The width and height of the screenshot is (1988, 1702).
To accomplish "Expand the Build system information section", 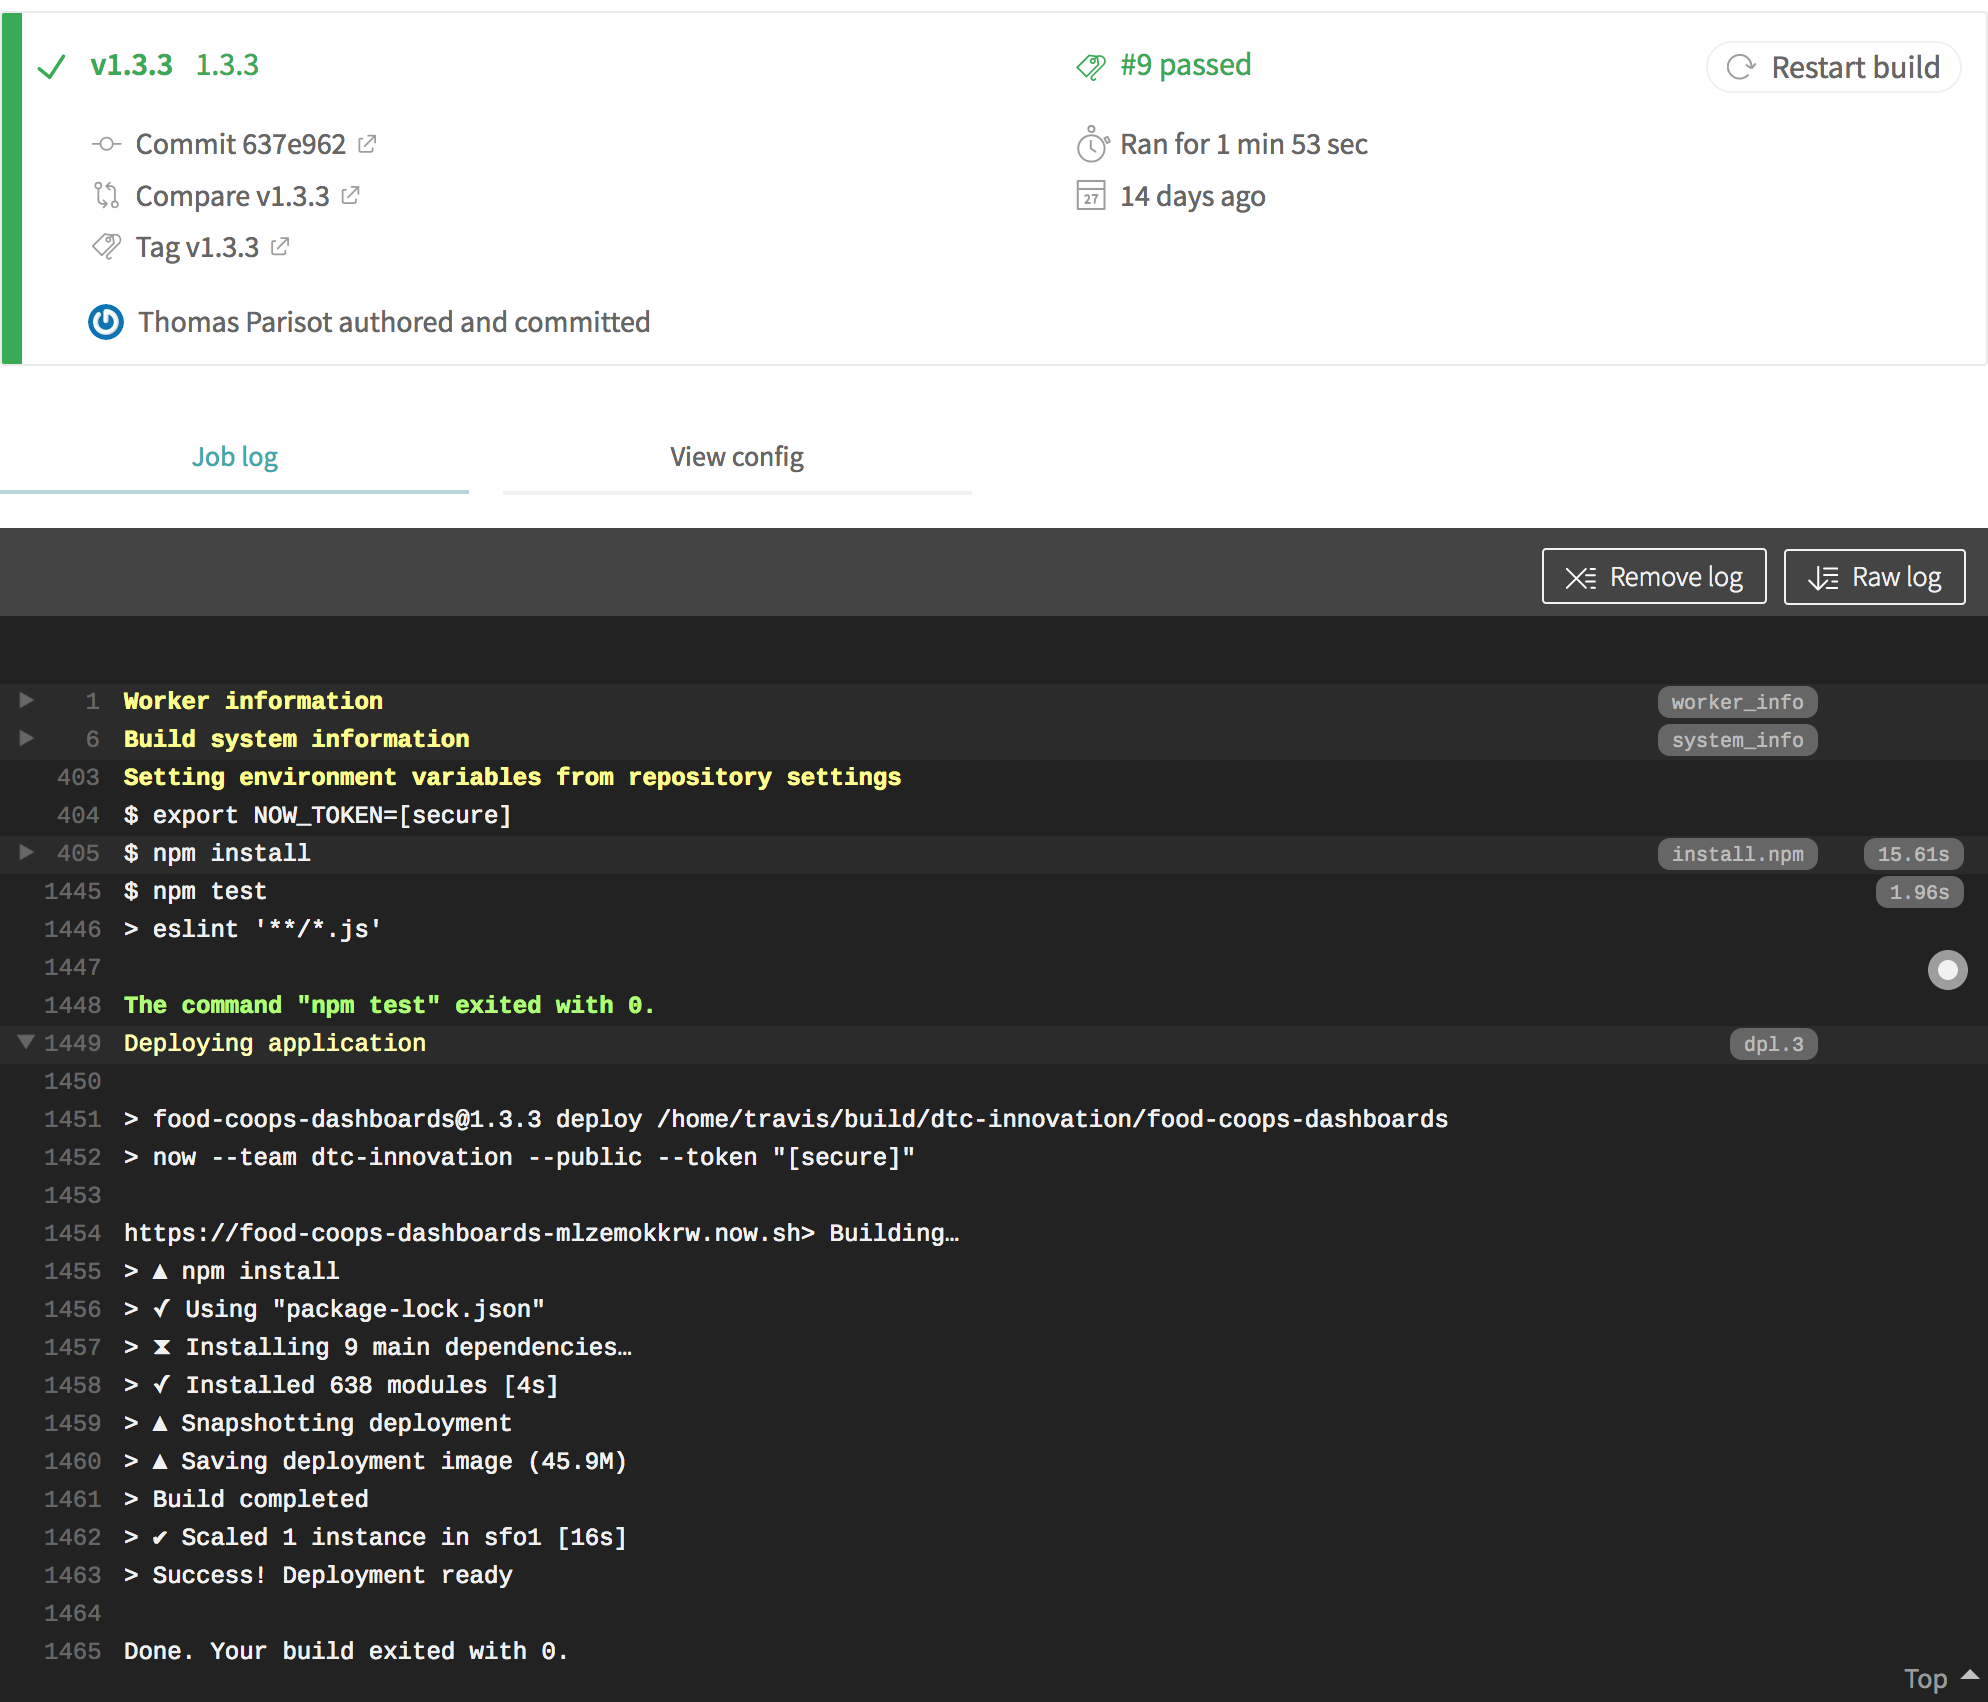I will [25, 738].
